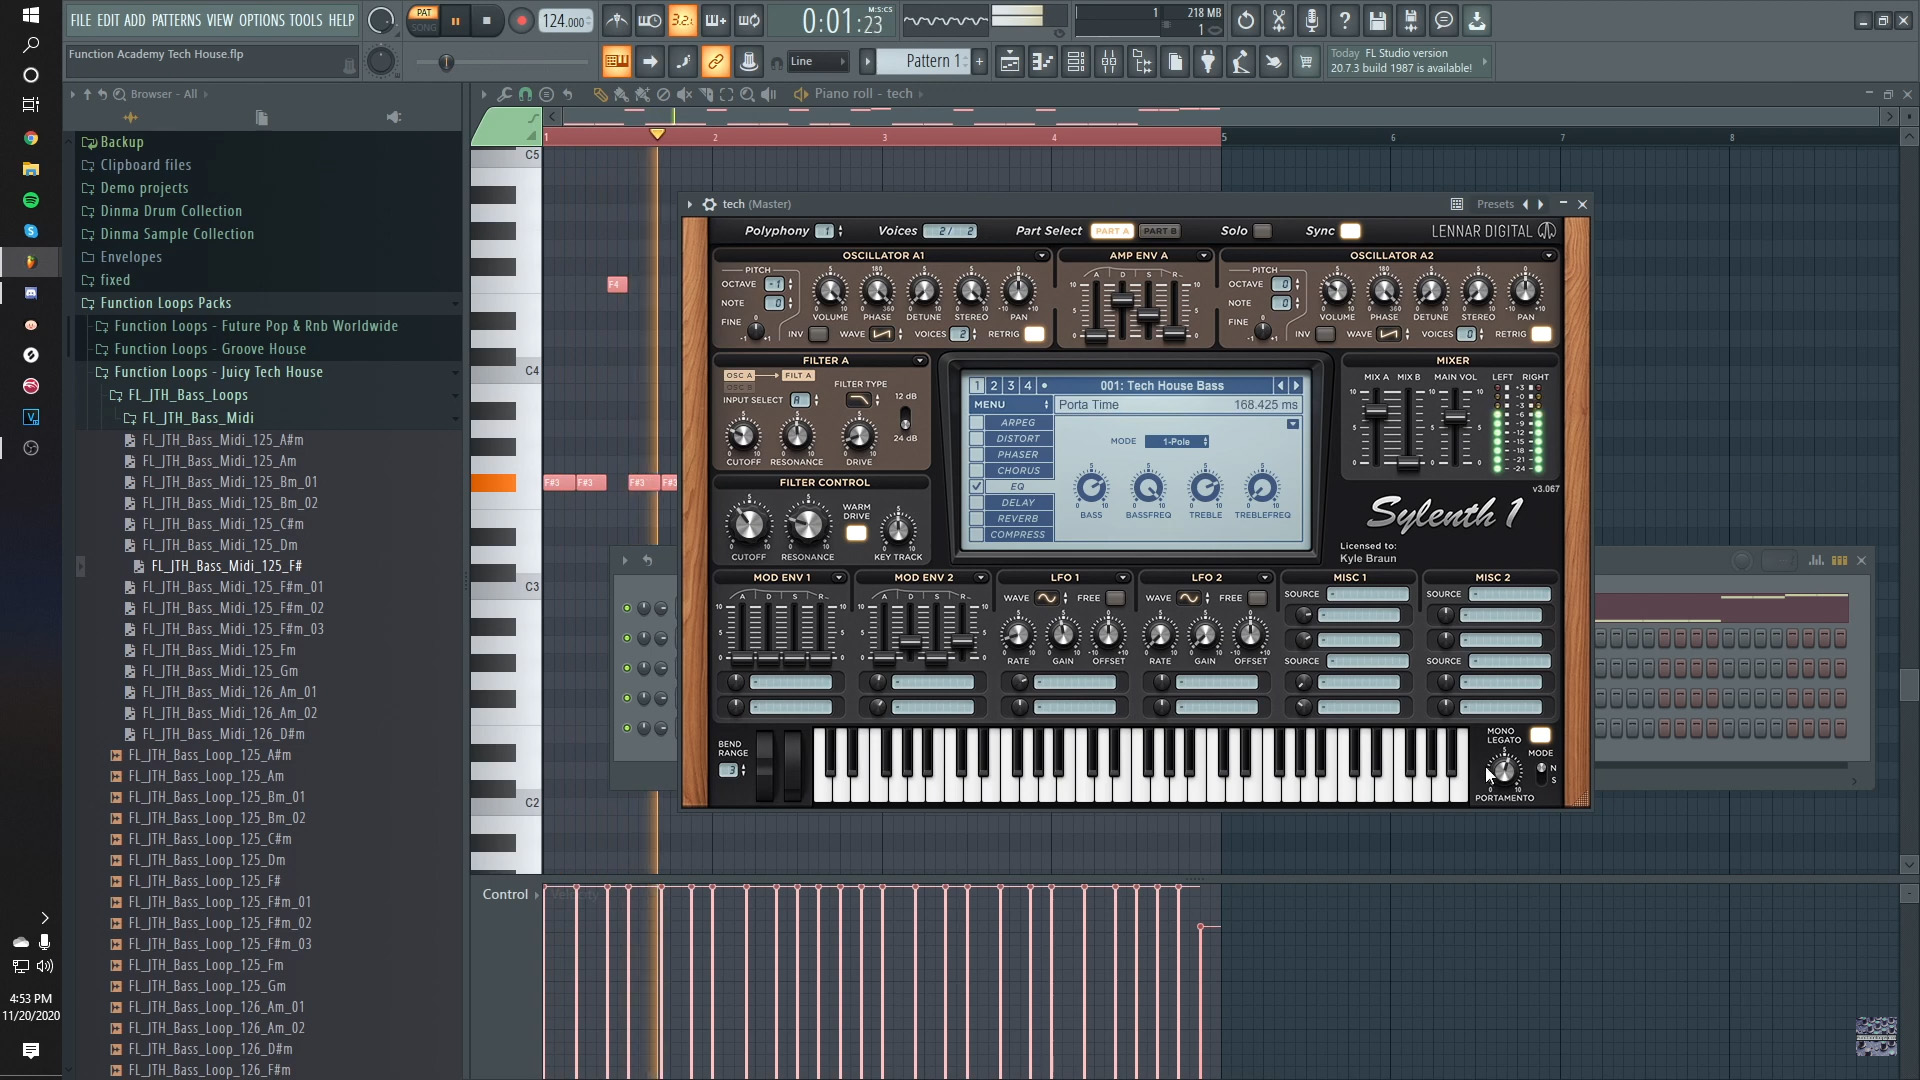Open the Presets menu of tech plugin
The height and width of the screenshot is (1080, 1920).
tap(1495, 204)
